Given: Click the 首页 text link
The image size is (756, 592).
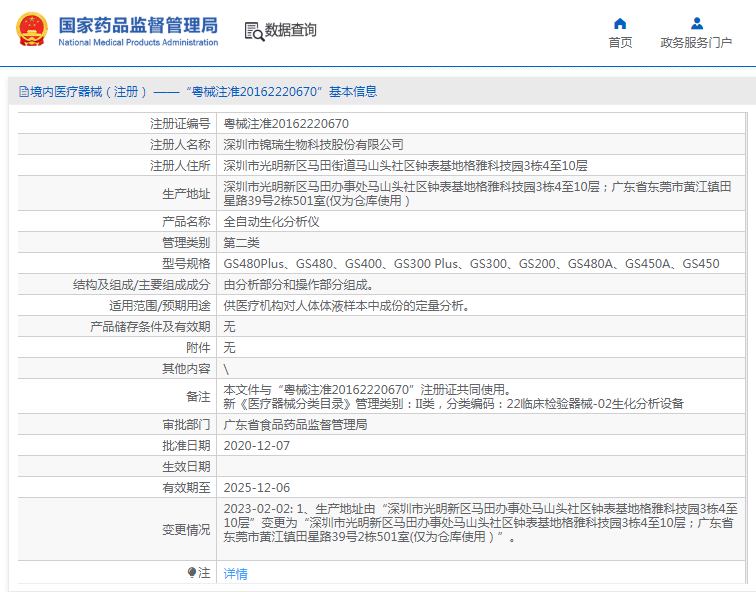Looking at the screenshot, I should 620,42.
